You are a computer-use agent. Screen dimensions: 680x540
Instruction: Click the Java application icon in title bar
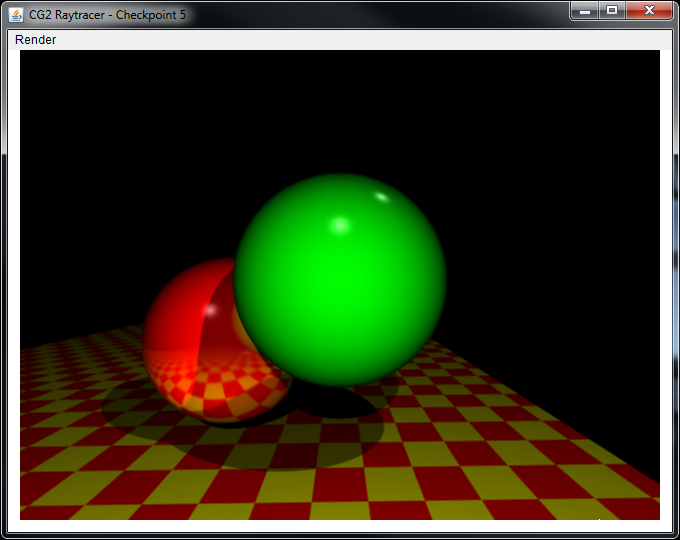tap(17, 15)
